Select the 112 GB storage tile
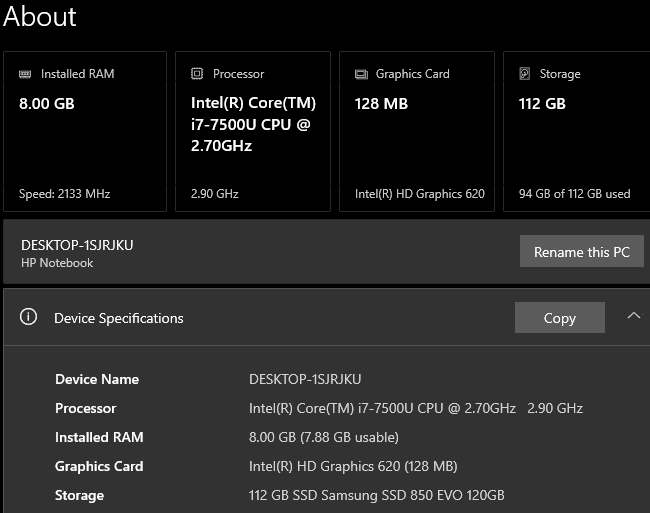Image resolution: width=650 pixels, height=513 pixels. [577, 131]
